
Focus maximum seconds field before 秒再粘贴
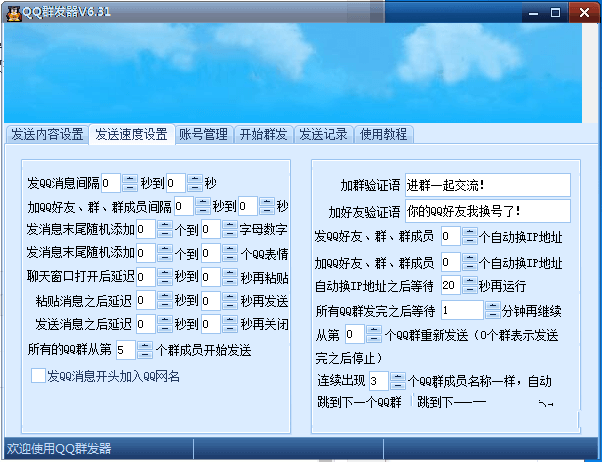211,277
